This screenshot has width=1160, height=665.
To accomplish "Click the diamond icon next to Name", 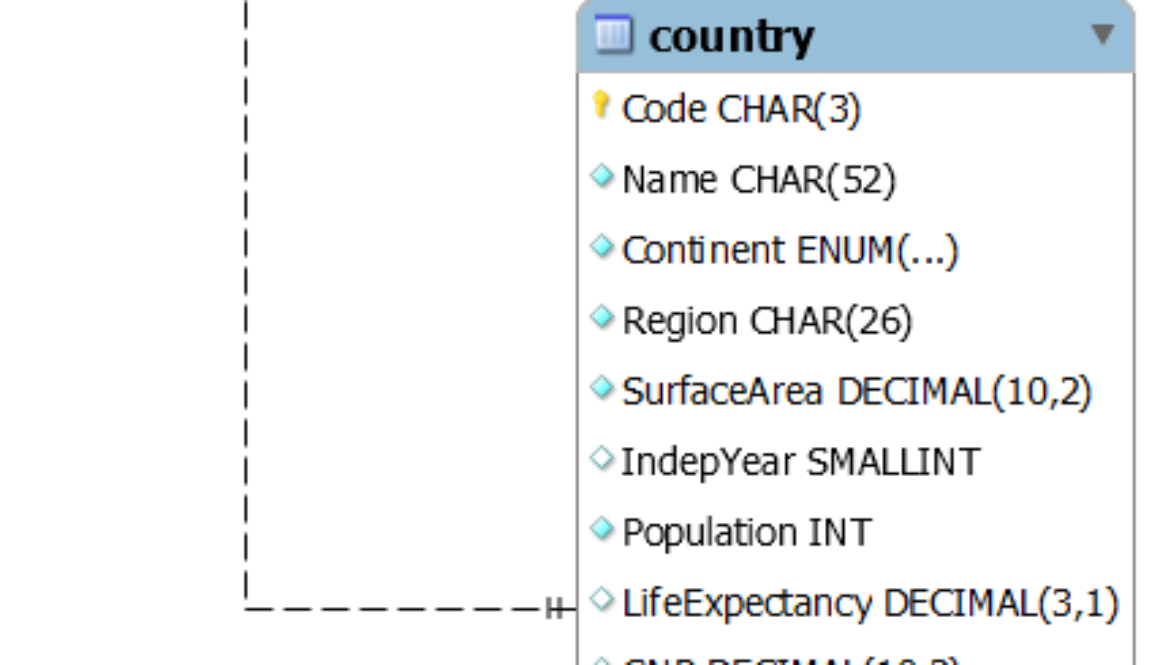I will (601, 177).
